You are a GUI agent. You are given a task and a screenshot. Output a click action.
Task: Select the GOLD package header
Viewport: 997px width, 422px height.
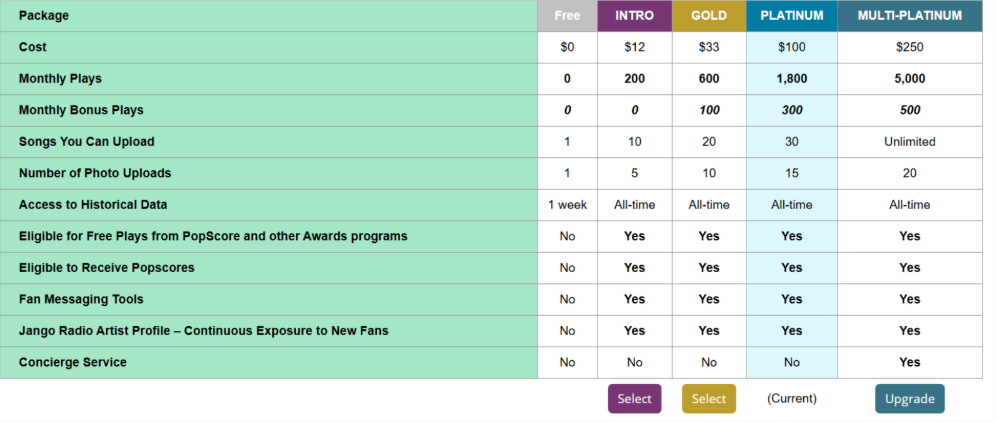tap(709, 16)
